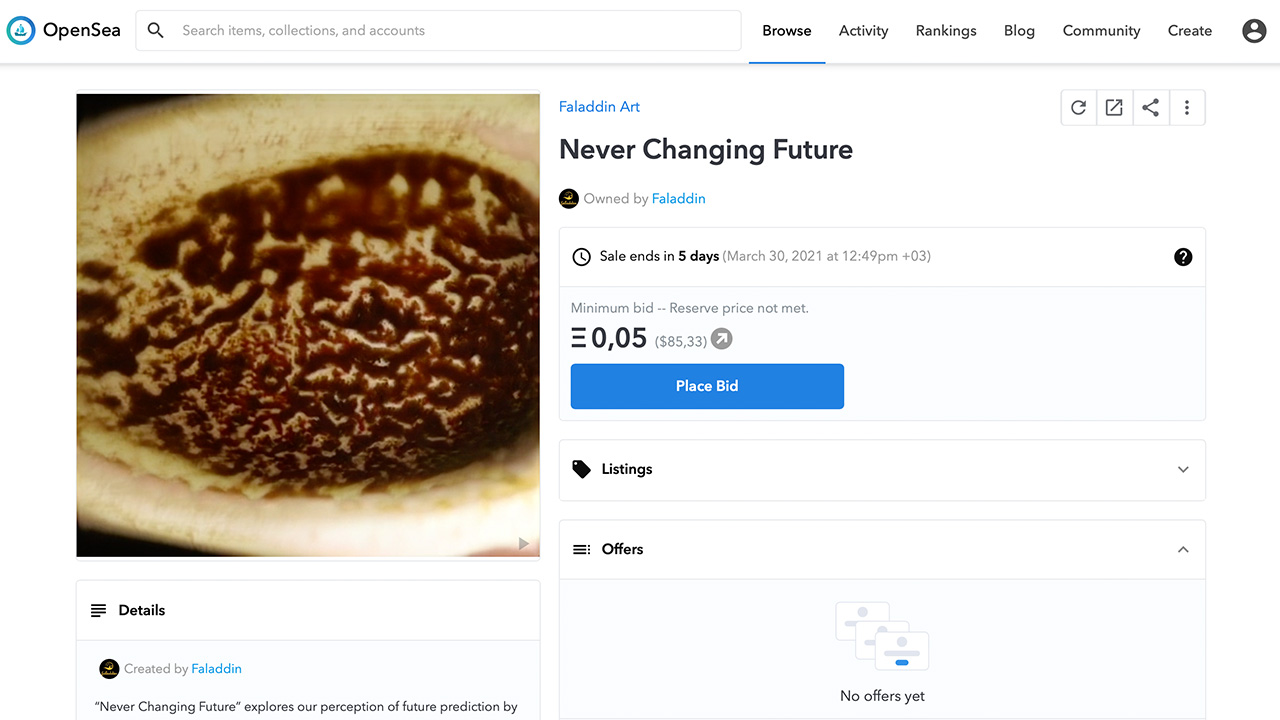Open the Activity tab
This screenshot has height=720, width=1280.
pyautogui.click(x=864, y=31)
